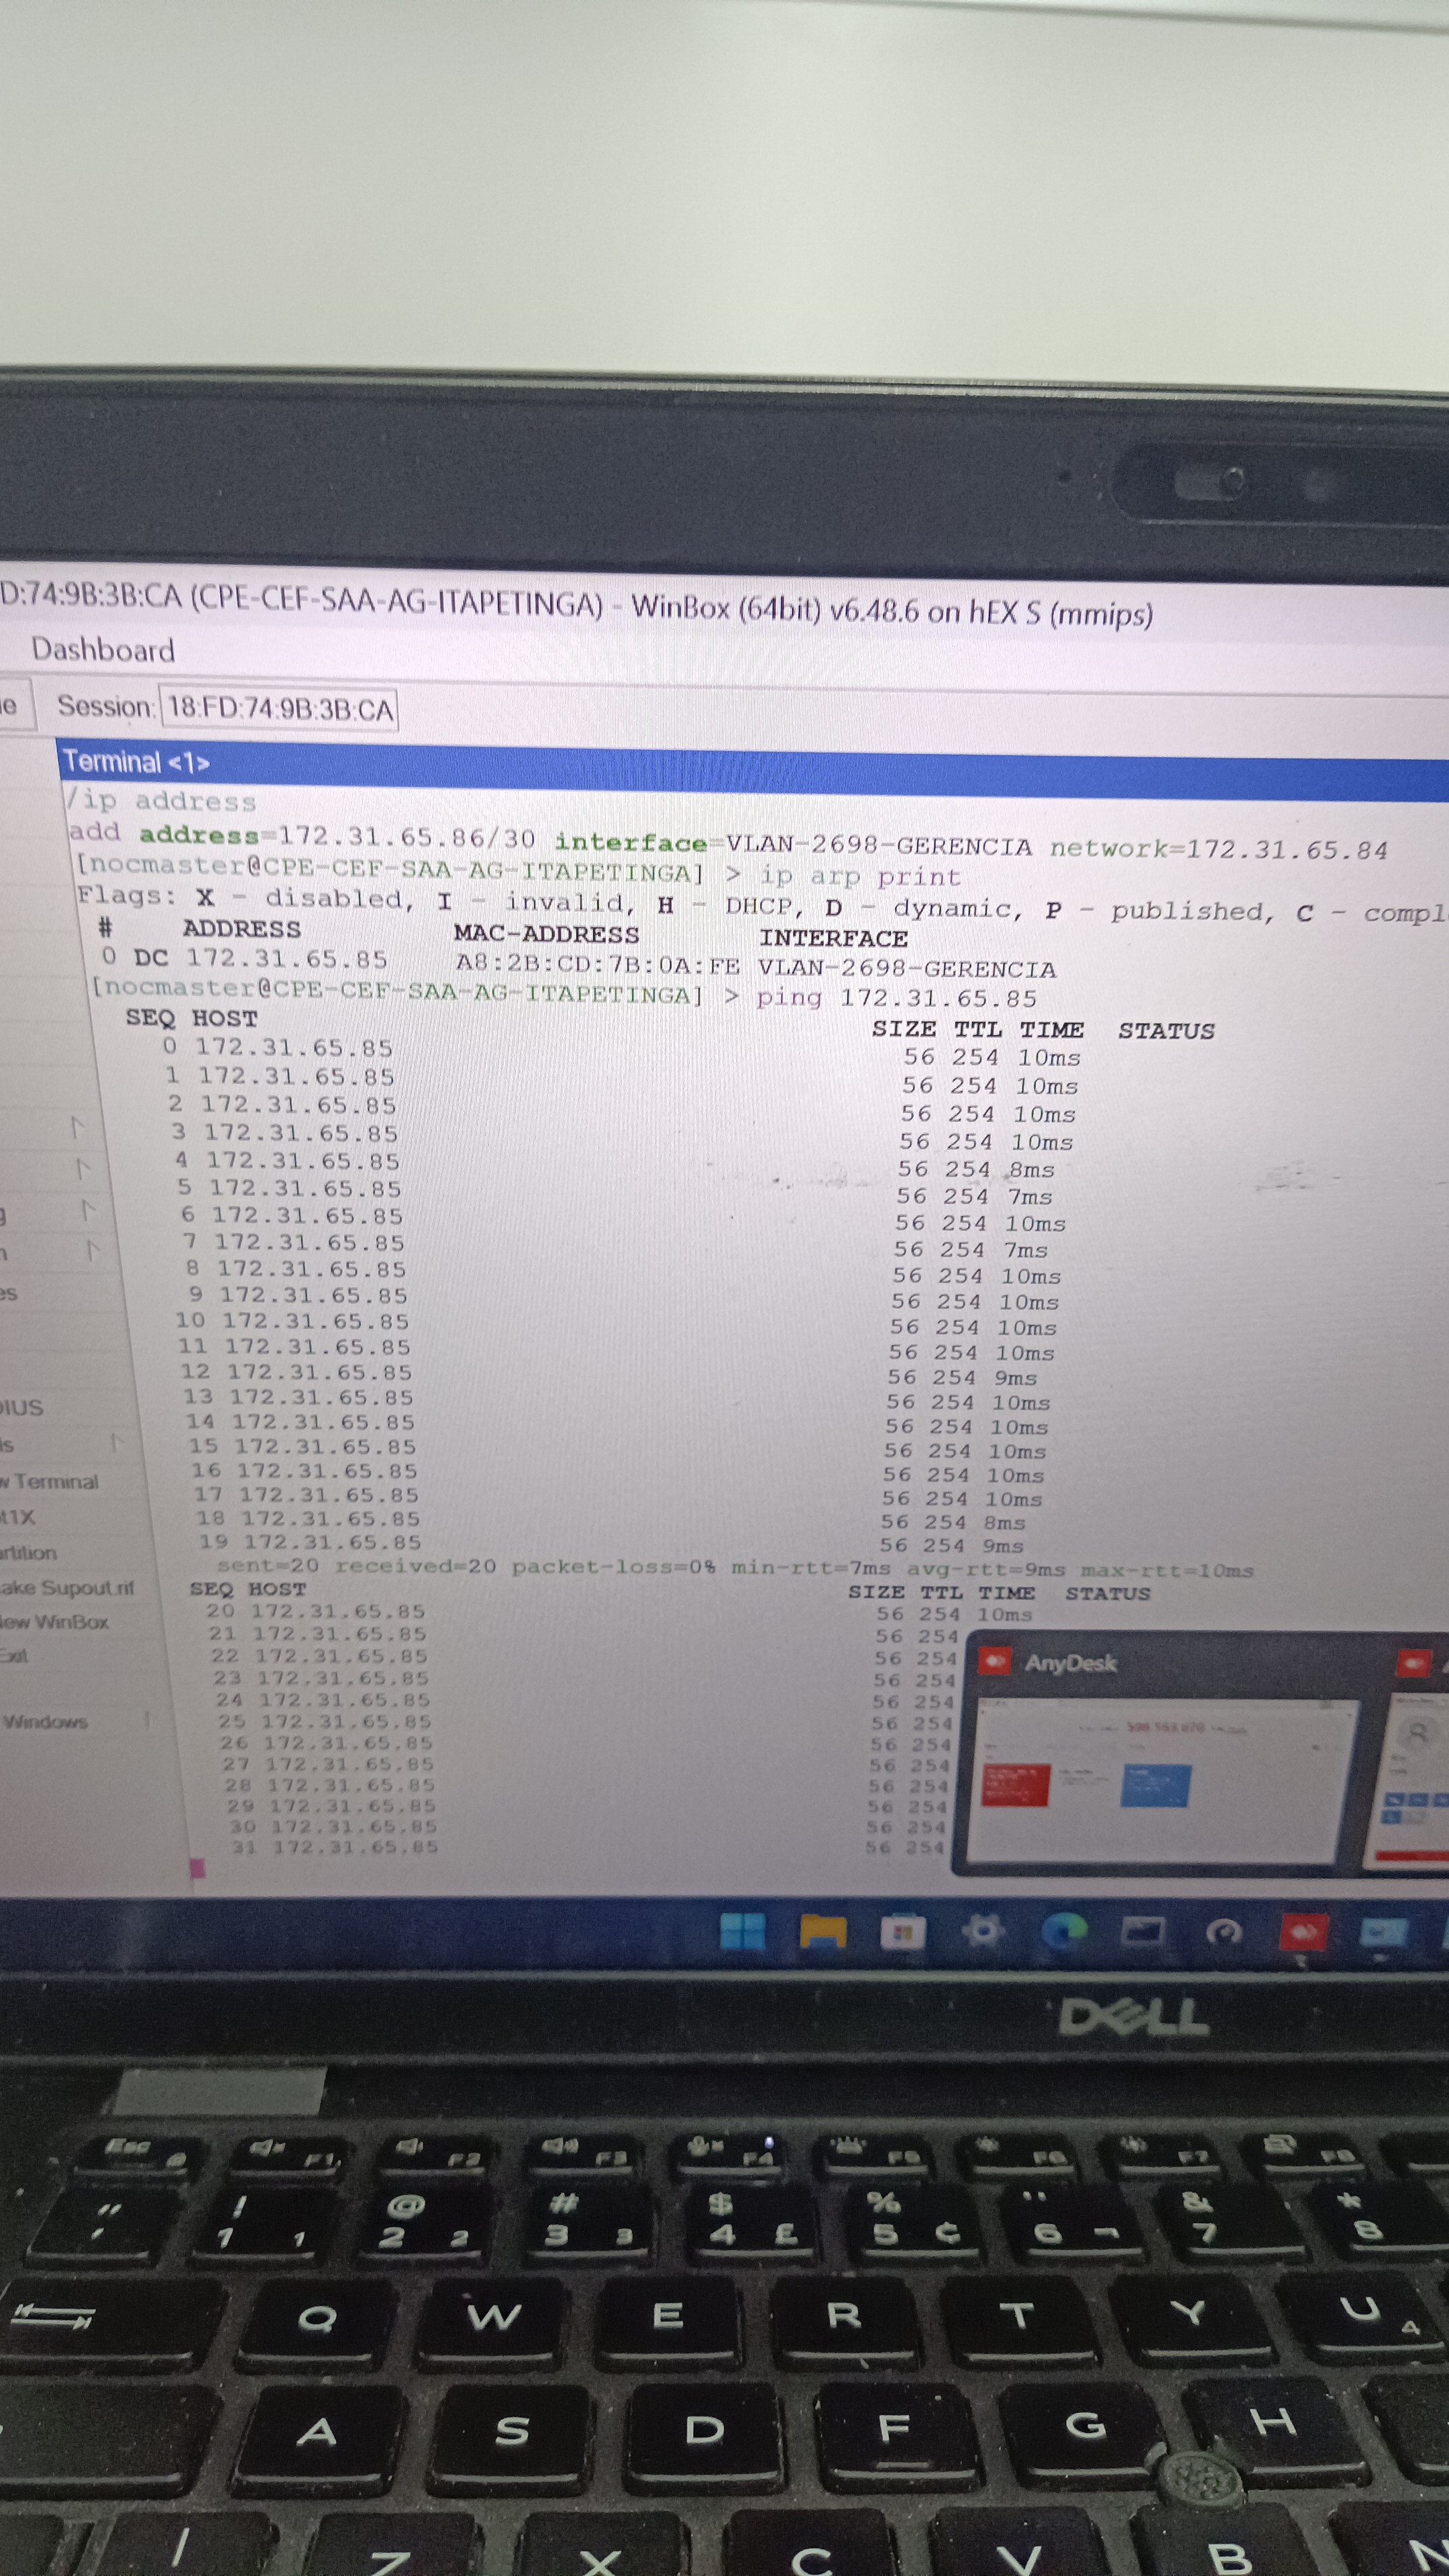Click the small red AnyDesk logo in the preview header

point(994,1662)
